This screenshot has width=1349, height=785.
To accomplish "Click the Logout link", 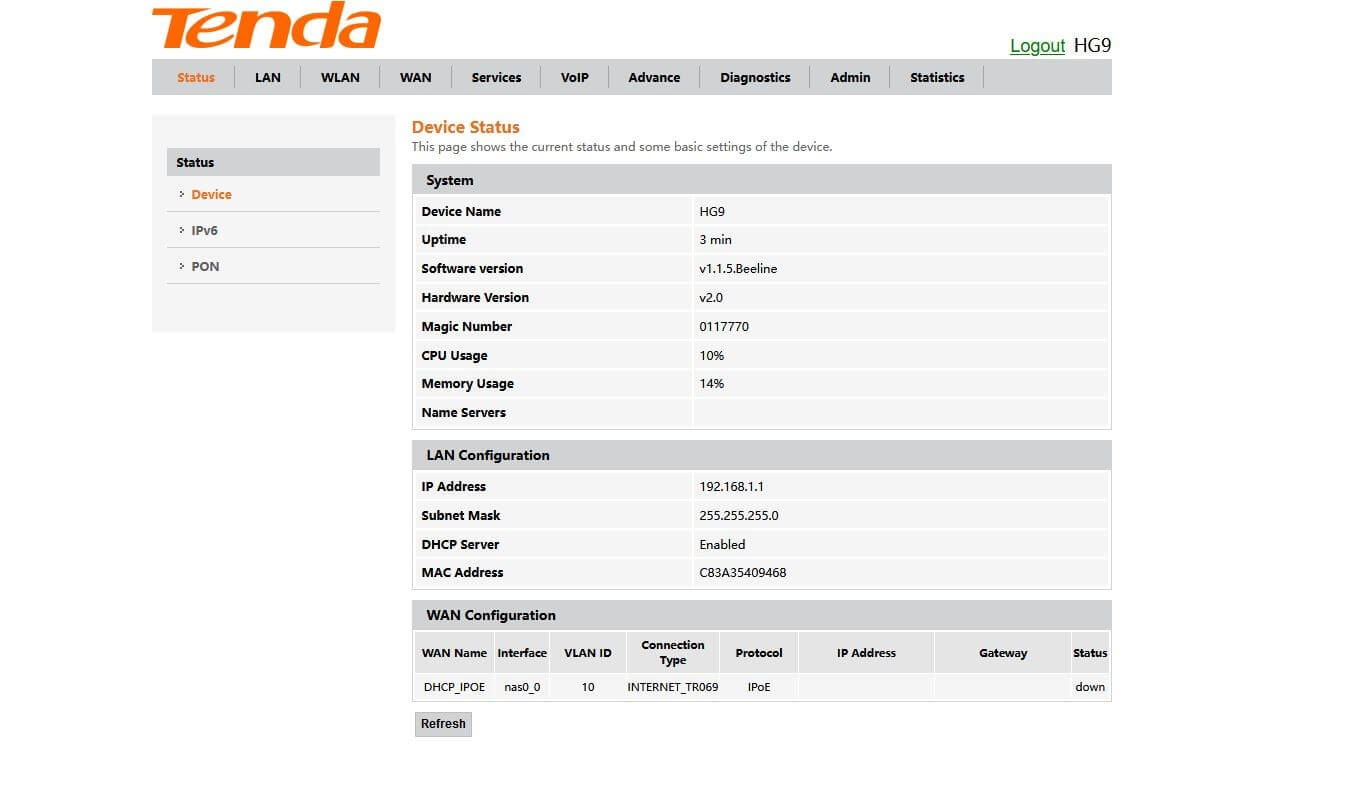I will point(1037,45).
